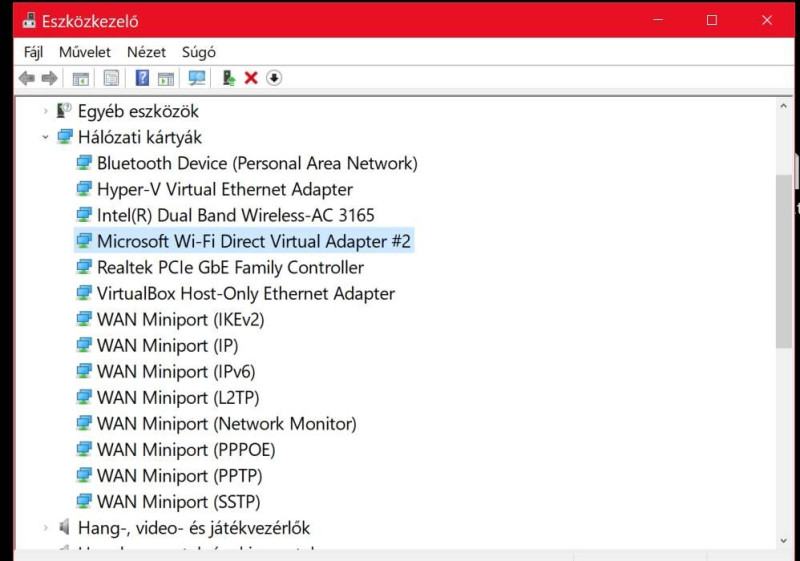Open the Fájl menu

pos(34,52)
